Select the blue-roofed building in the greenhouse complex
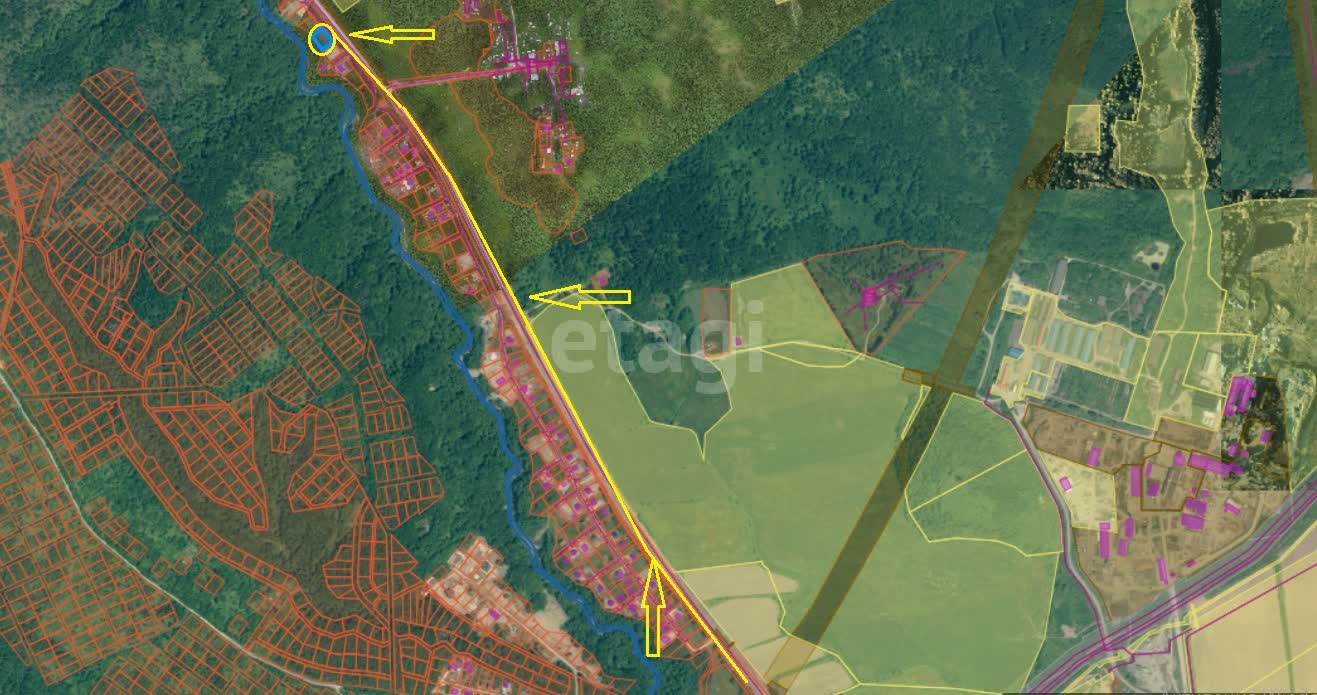This screenshot has height=695, width=1317. tap(1016, 352)
